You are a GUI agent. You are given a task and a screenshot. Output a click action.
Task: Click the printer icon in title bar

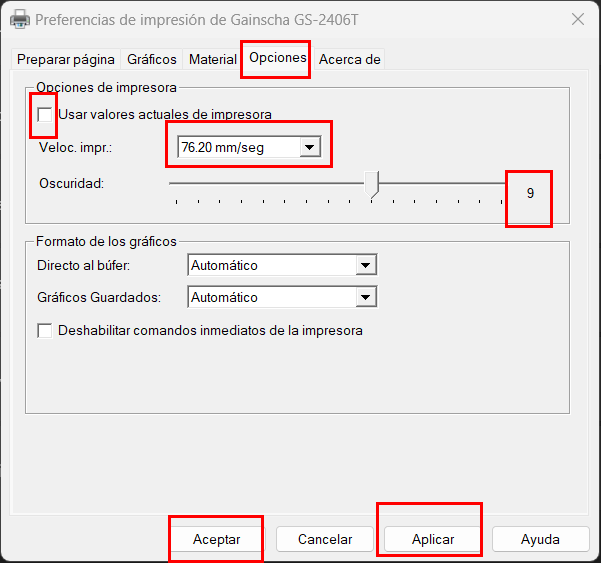[x=19, y=19]
